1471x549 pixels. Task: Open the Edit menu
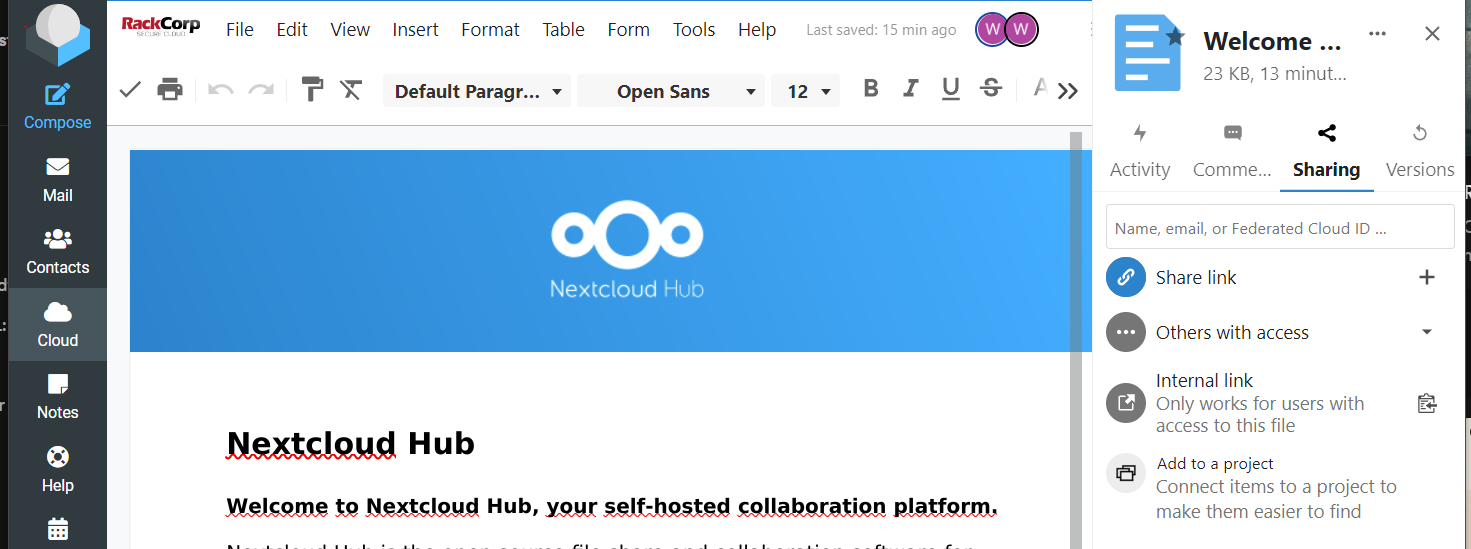coord(292,30)
